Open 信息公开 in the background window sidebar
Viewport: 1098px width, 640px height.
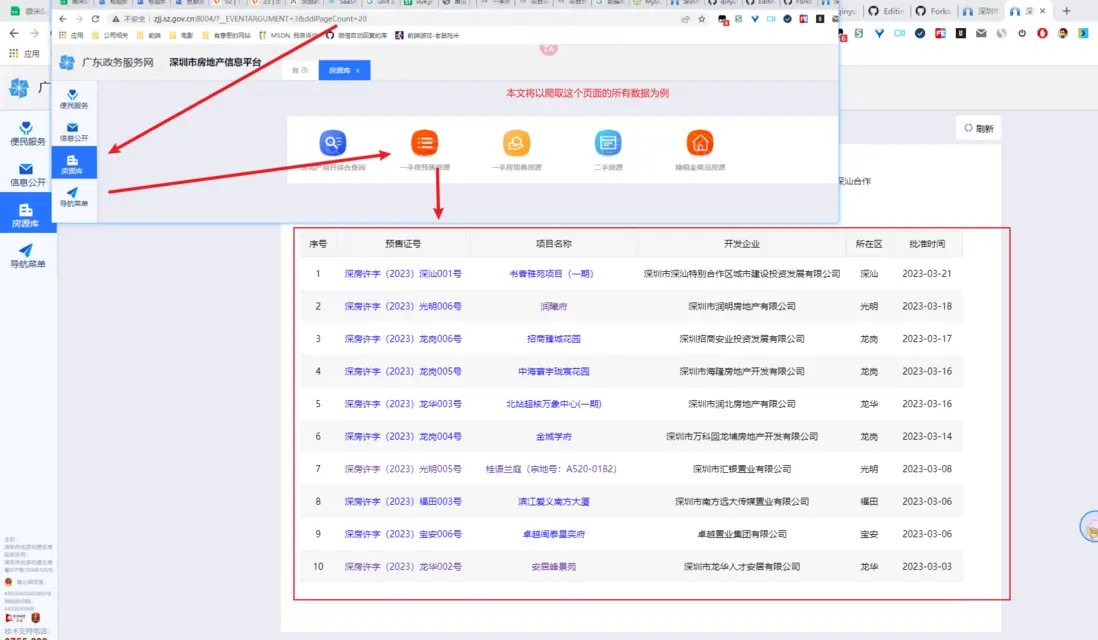(27, 174)
